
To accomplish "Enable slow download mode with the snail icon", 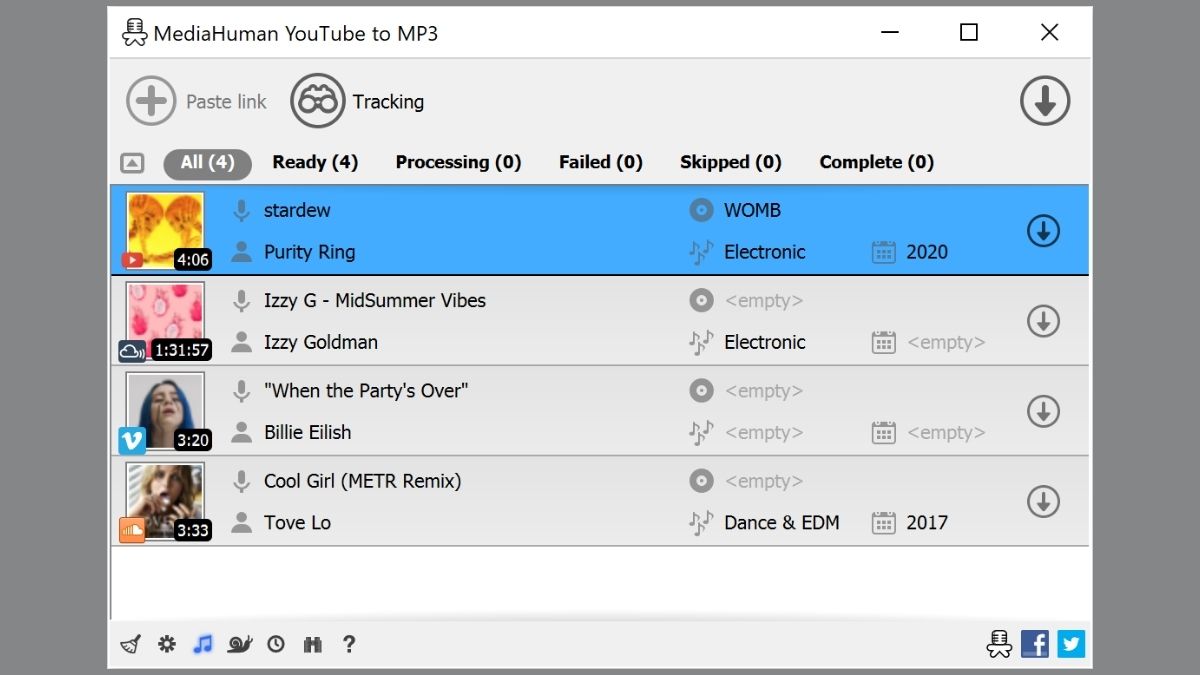I will (238, 644).
